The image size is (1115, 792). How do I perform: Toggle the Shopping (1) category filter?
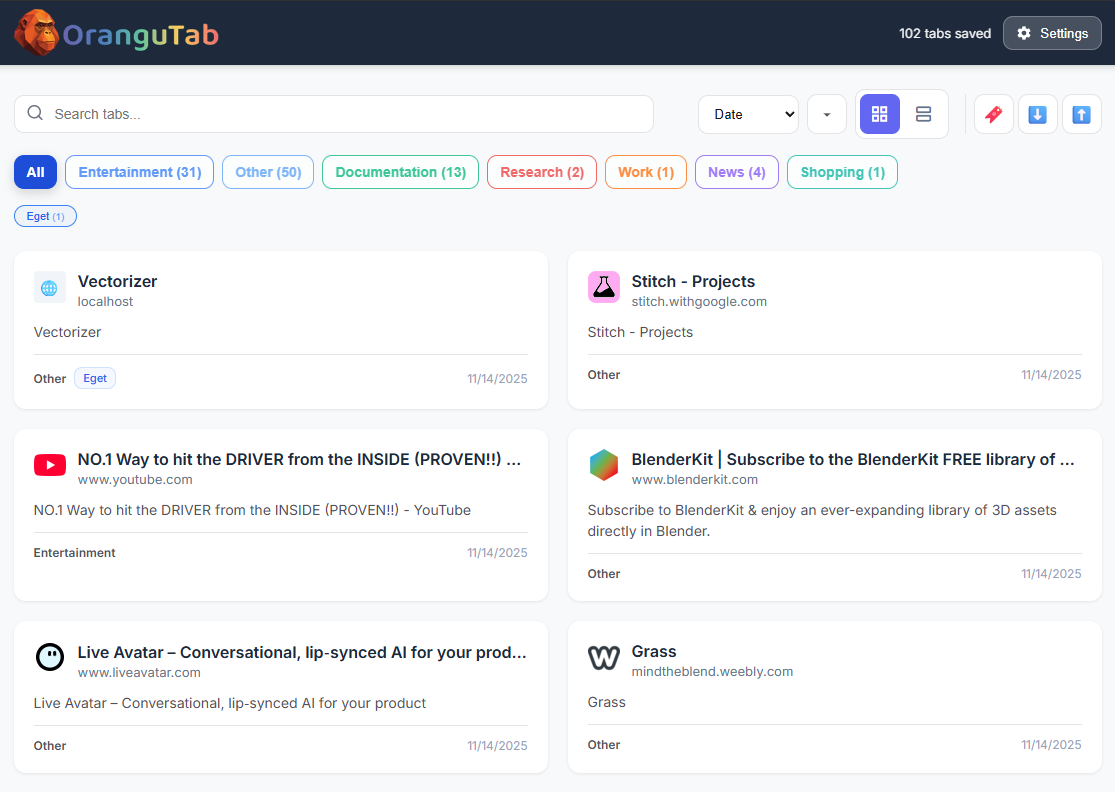click(842, 172)
